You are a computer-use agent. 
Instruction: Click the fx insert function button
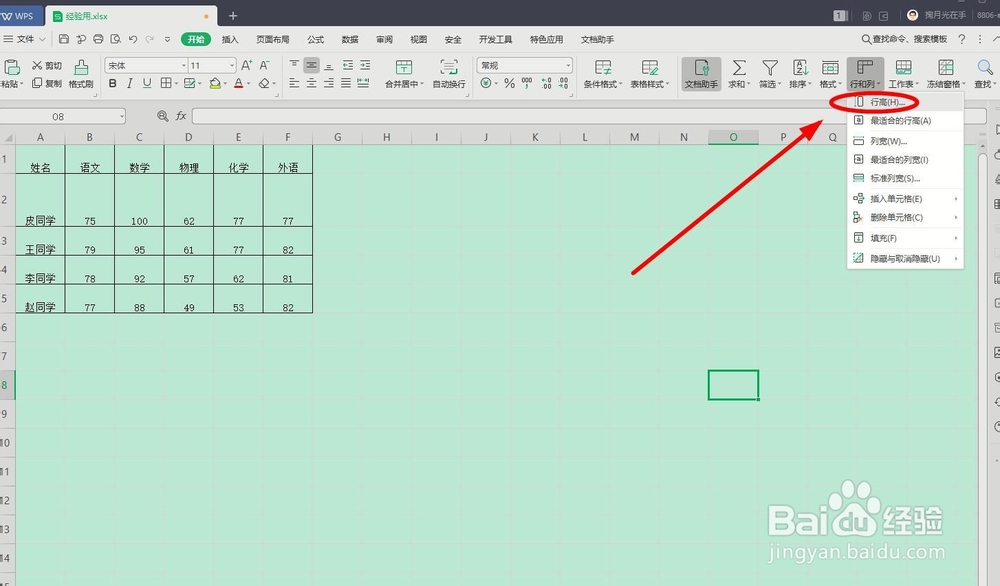click(x=181, y=116)
